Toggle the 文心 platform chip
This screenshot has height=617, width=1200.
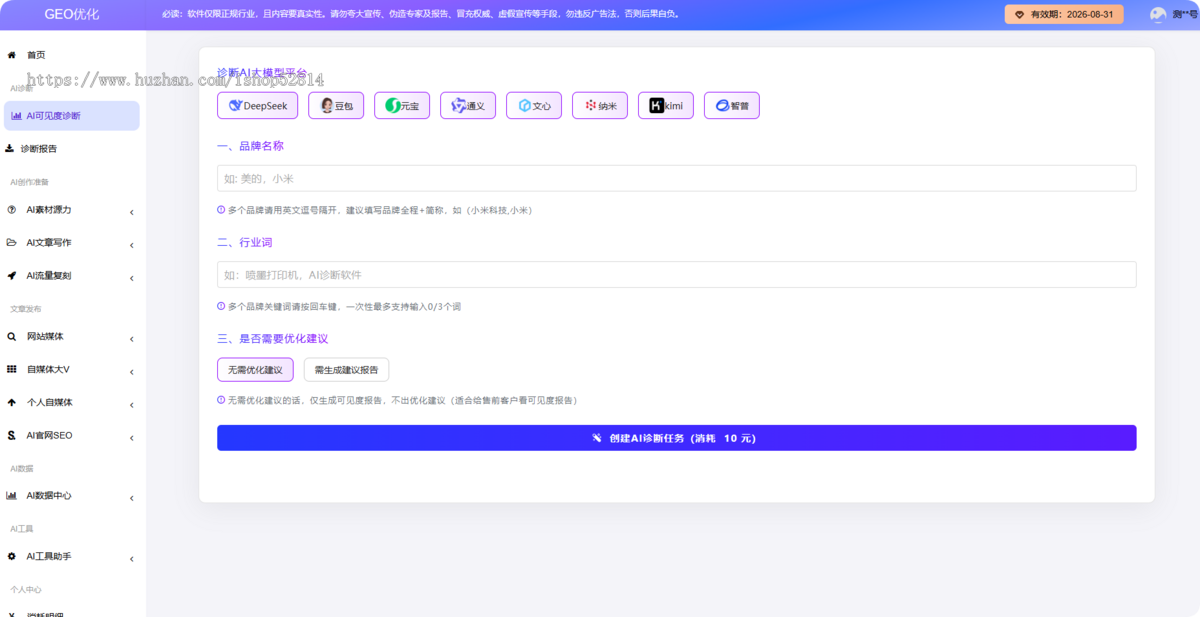coord(534,105)
